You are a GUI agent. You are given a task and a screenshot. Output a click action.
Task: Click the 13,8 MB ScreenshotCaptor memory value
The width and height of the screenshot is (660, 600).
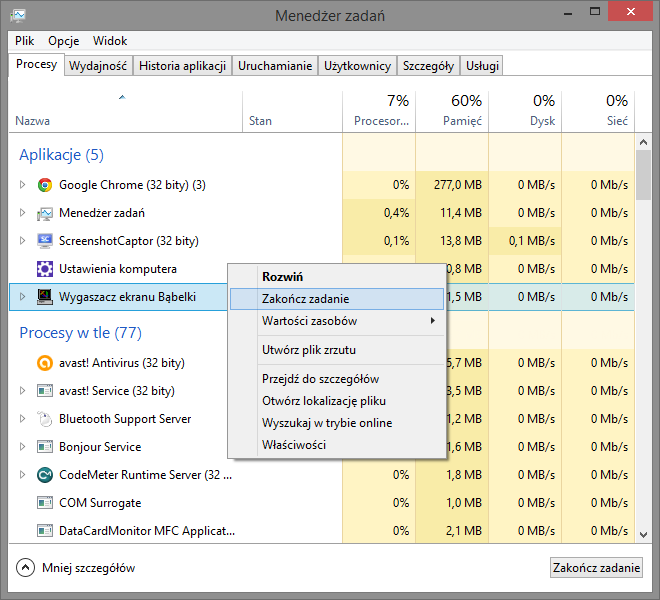460,241
